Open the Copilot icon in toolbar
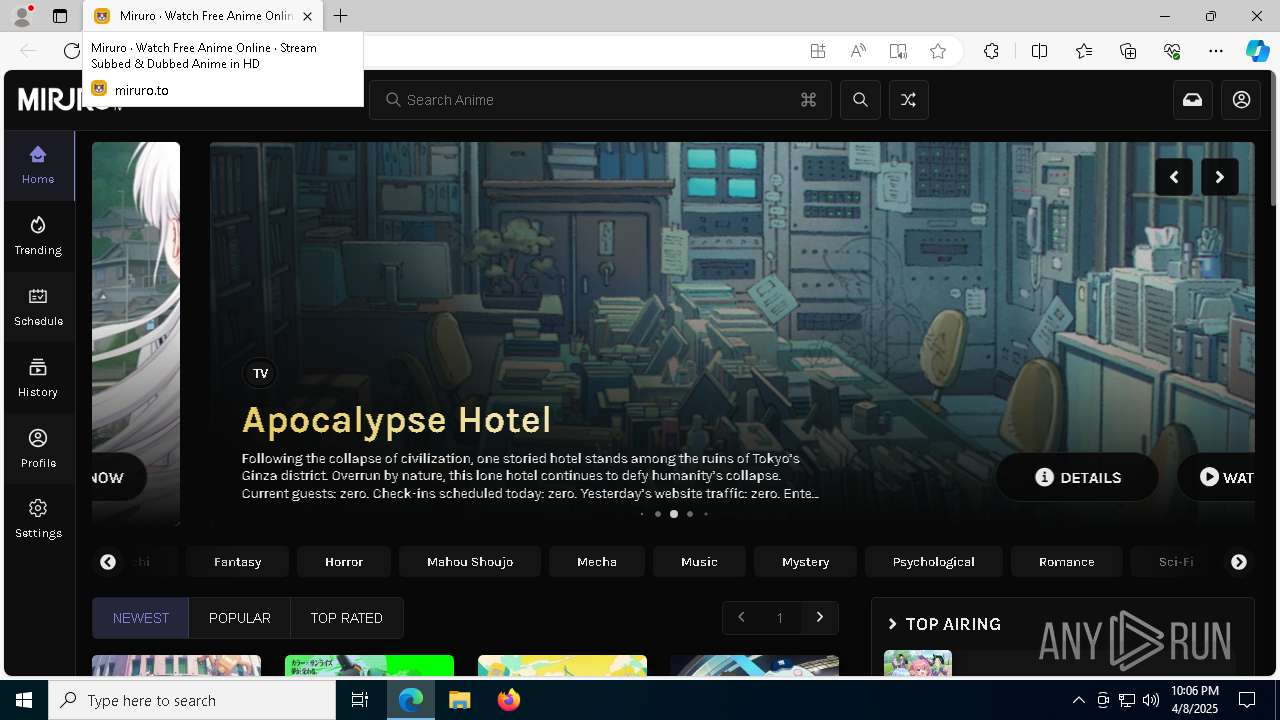1280x720 pixels. [1257, 51]
